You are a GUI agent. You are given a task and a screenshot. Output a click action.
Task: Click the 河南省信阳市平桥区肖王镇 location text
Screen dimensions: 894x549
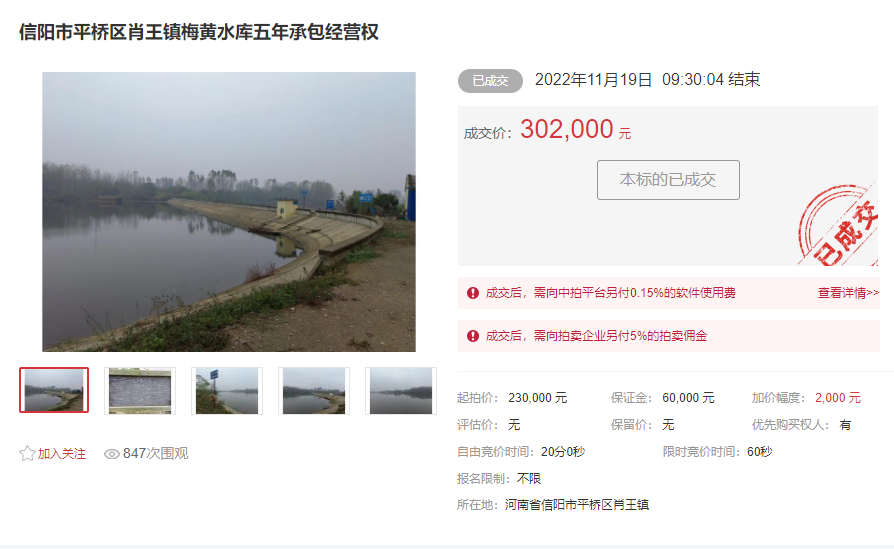click(x=577, y=505)
